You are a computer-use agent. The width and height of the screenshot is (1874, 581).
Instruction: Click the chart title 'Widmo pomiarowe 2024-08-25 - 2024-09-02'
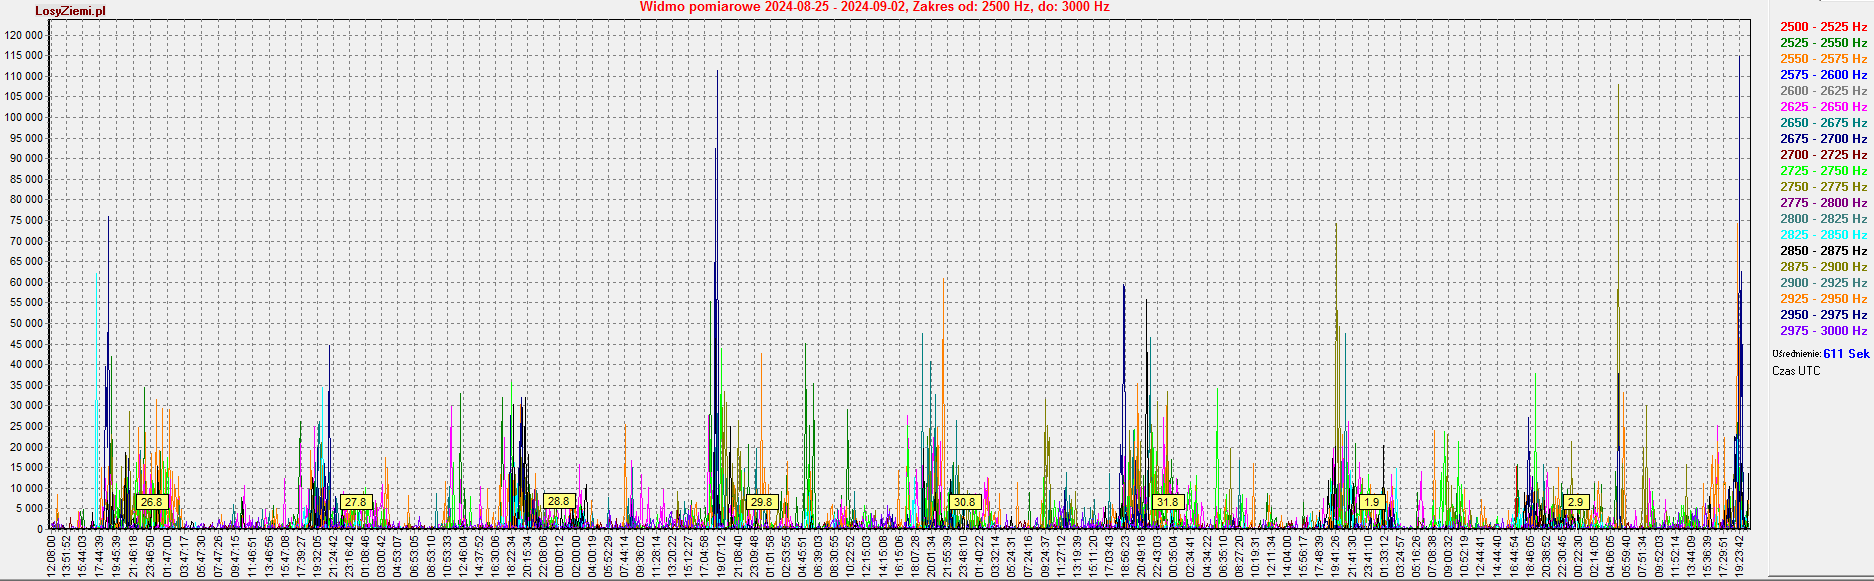pos(873,7)
